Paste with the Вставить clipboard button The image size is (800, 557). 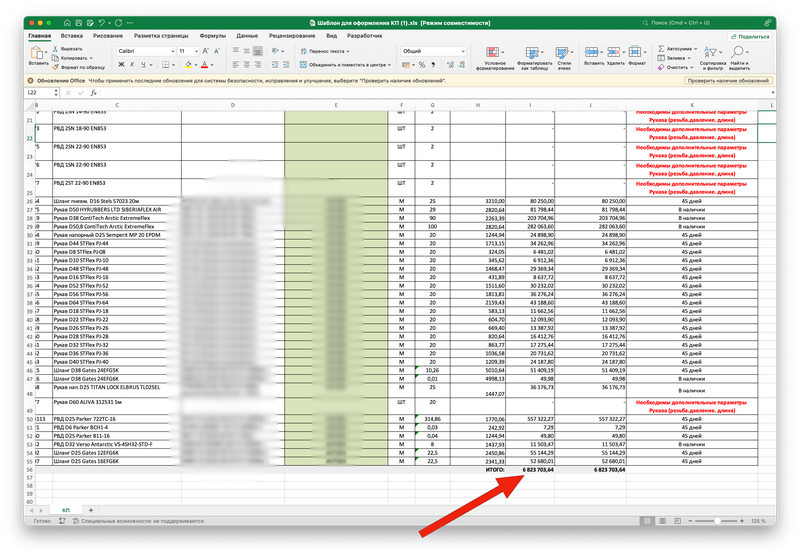pos(38,56)
